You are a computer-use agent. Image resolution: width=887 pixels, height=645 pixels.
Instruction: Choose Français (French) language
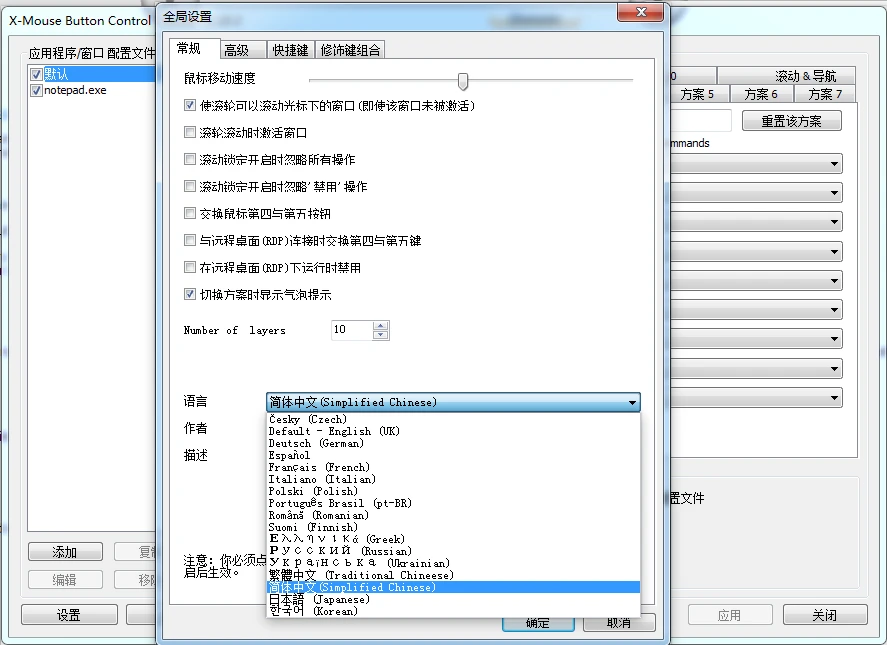pos(453,467)
